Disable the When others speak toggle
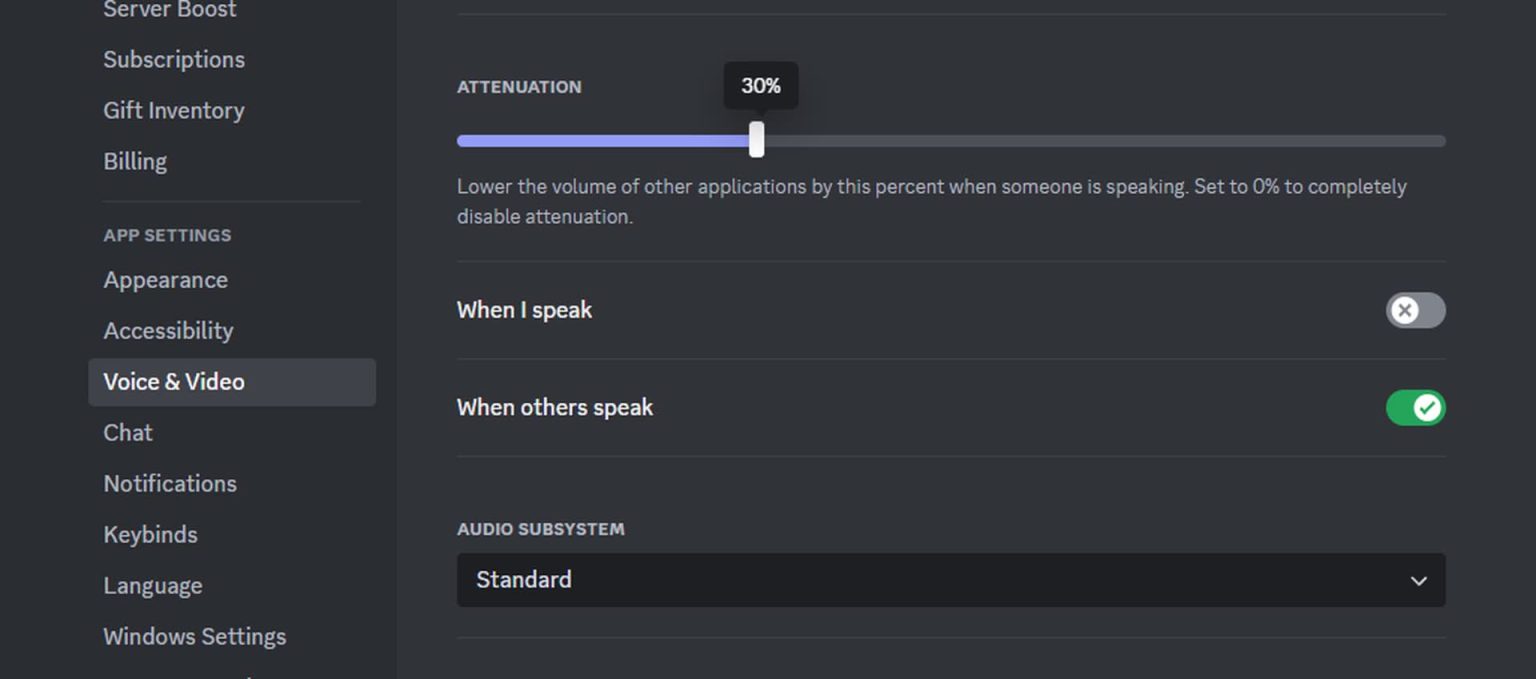 (1415, 408)
